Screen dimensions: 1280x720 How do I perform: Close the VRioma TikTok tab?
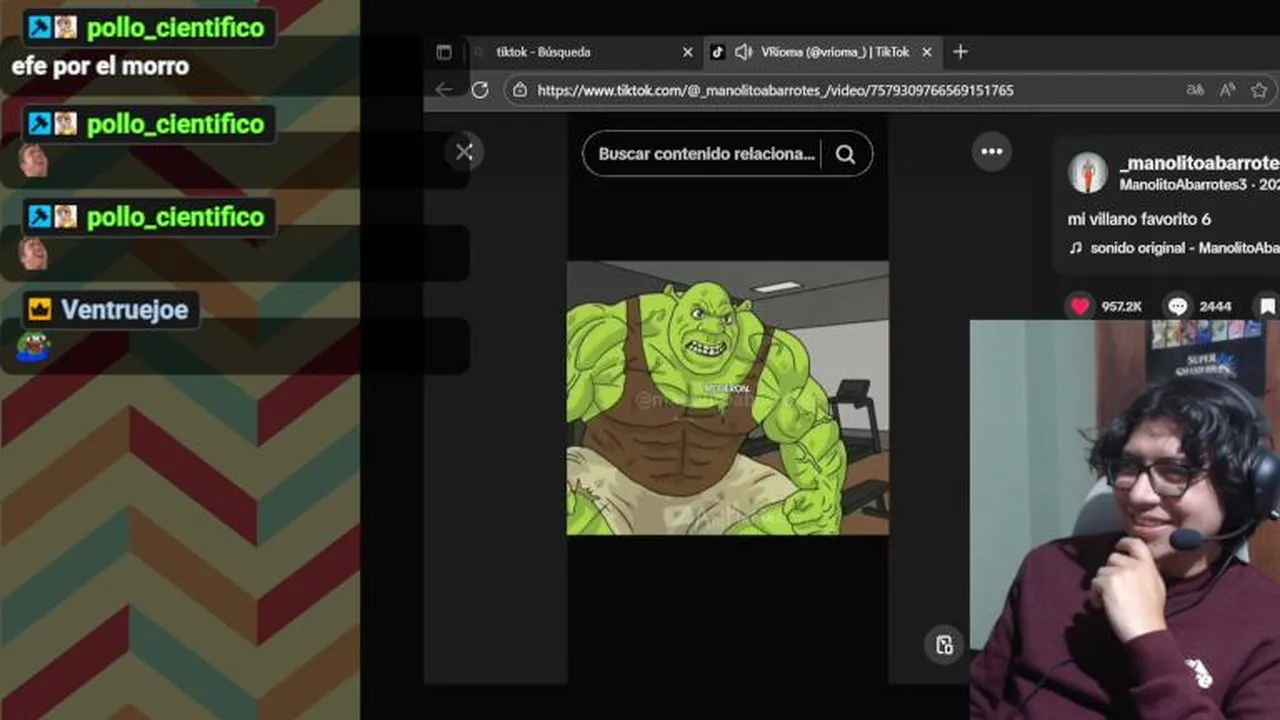coord(927,52)
